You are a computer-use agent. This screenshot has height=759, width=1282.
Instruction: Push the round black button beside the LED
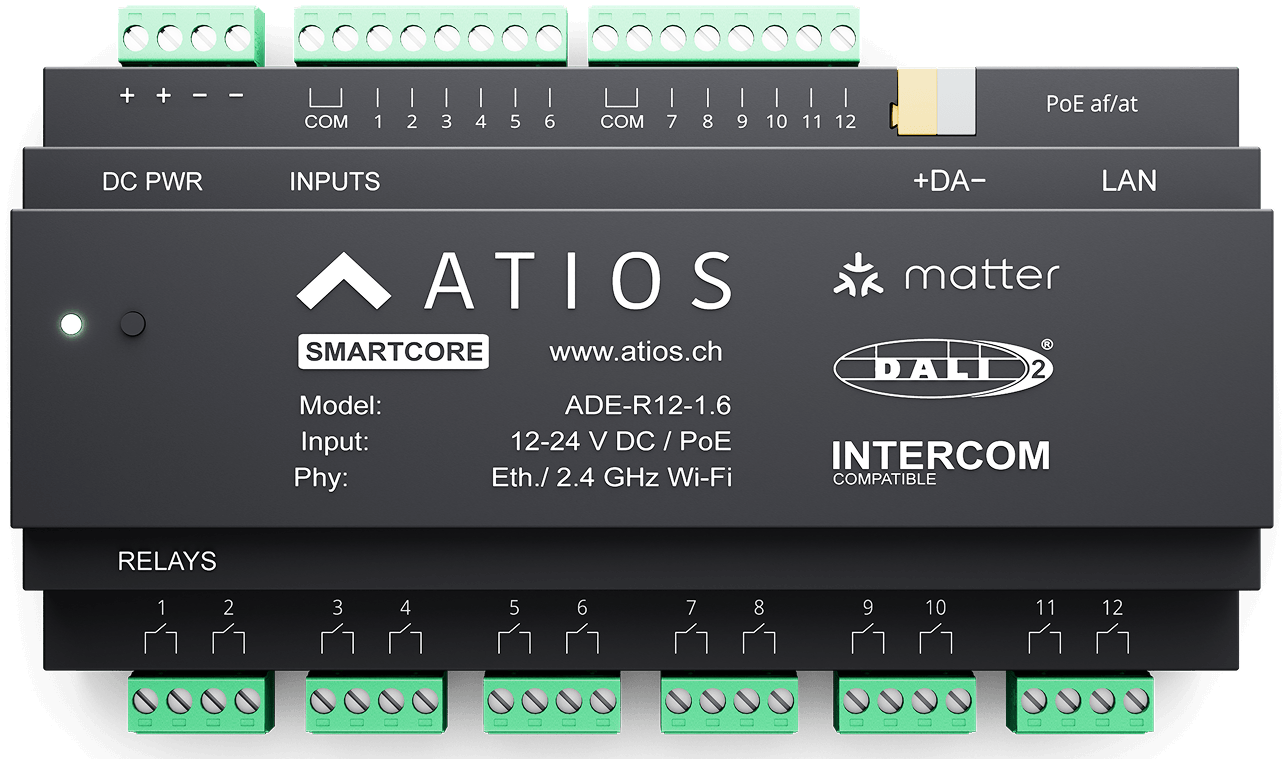(x=132, y=324)
